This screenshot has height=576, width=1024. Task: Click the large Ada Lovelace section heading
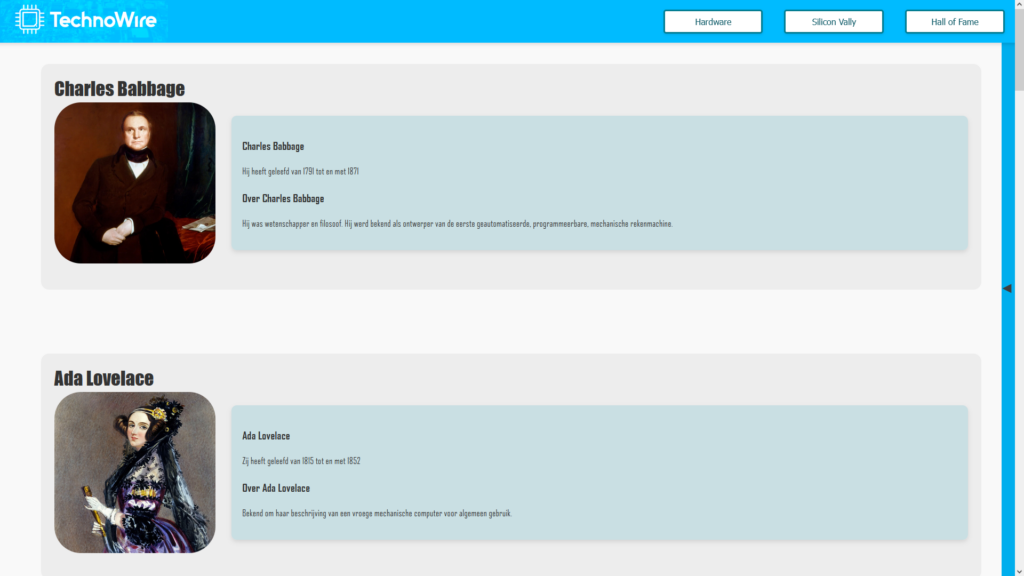pyautogui.click(x=104, y=378)
